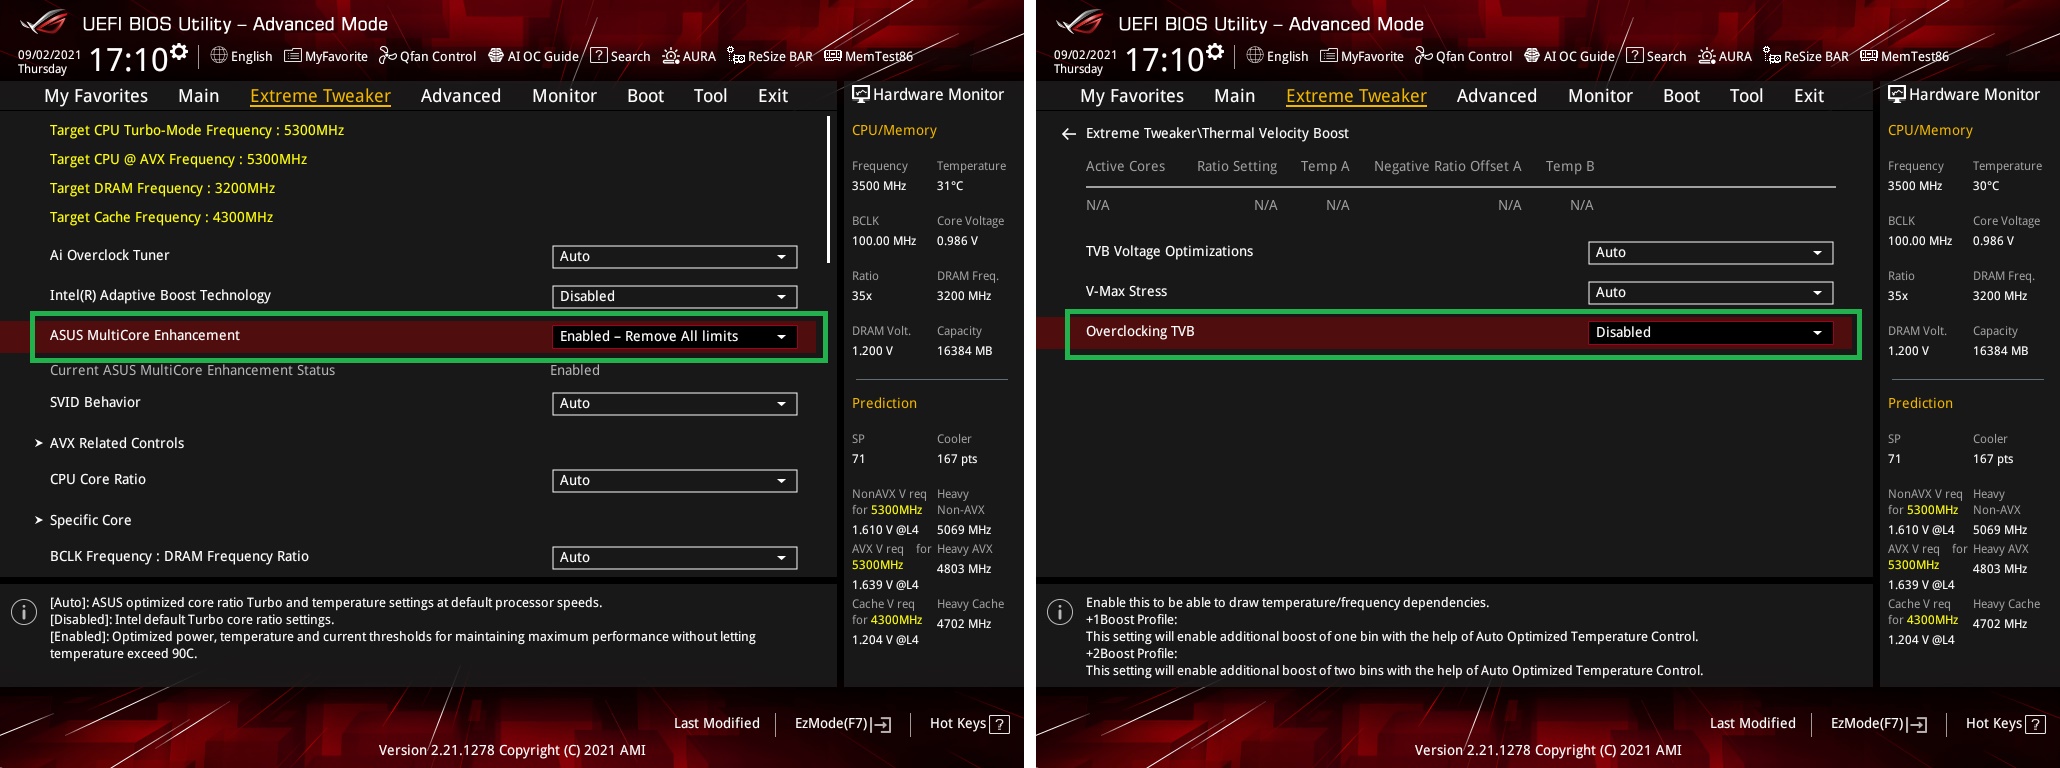Switch to EzMode(F7) in left window
This screenshot has height=768, width=2060.
click(843, 724)
